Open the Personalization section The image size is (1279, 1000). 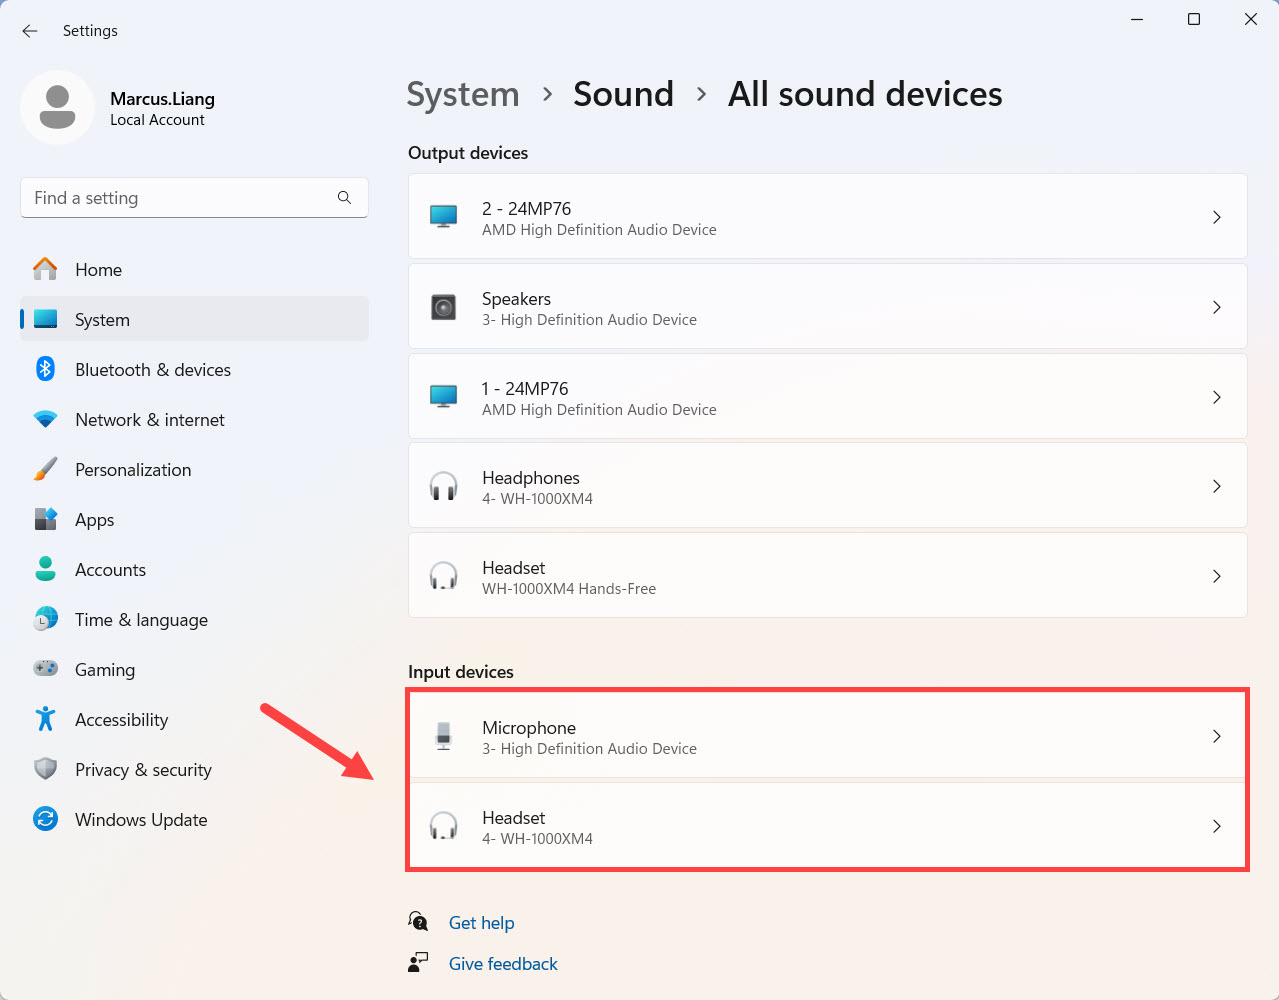click(133, 470)
